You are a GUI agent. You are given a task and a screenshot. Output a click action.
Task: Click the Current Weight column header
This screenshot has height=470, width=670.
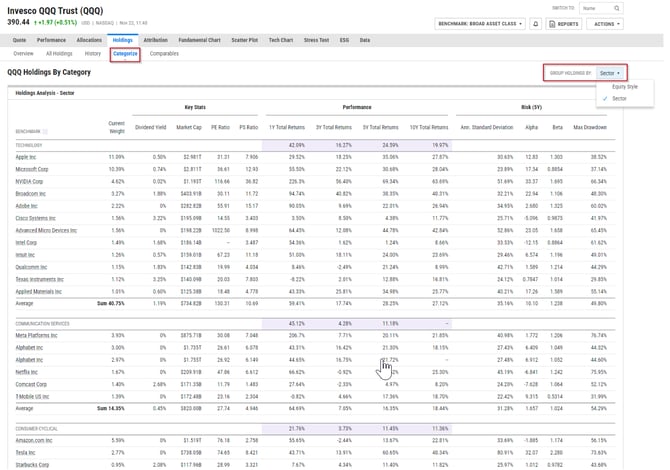[117, 128]
